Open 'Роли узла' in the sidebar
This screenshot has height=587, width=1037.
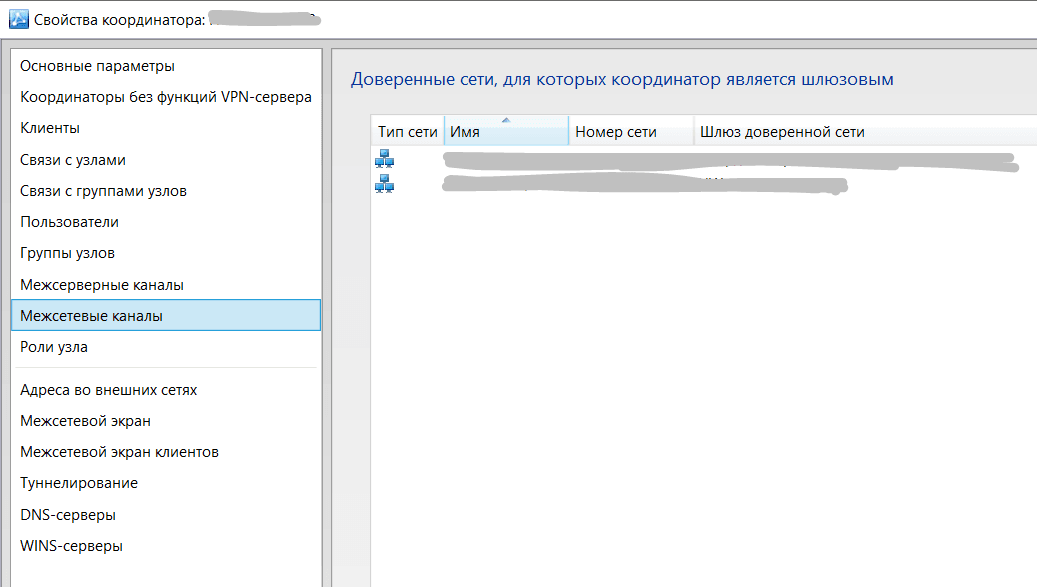(x=54, y=347)
